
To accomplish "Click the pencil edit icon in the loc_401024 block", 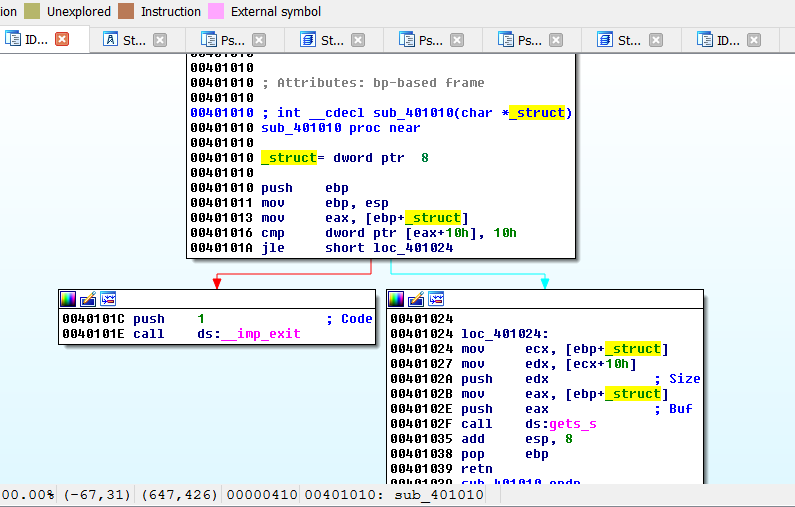I will tap(416, 299).
